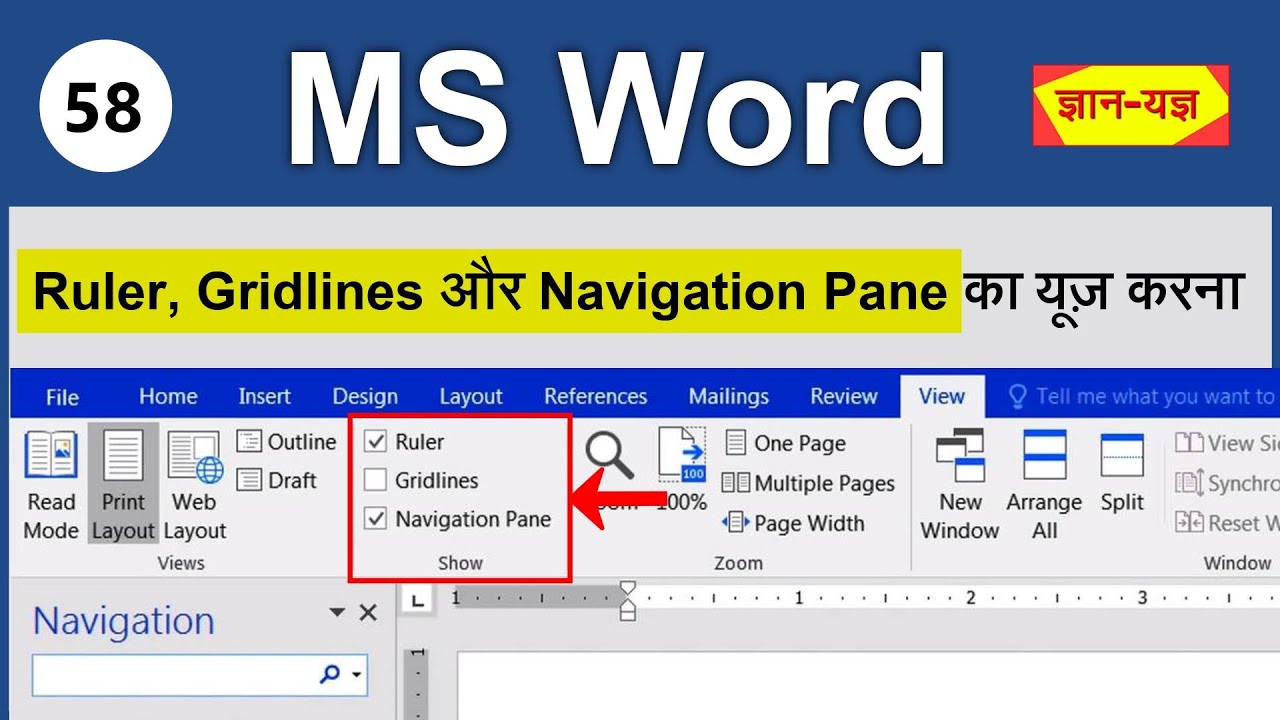Open the File tab
The height and width of the screenshot is (720, 1280).
point(62,397)
